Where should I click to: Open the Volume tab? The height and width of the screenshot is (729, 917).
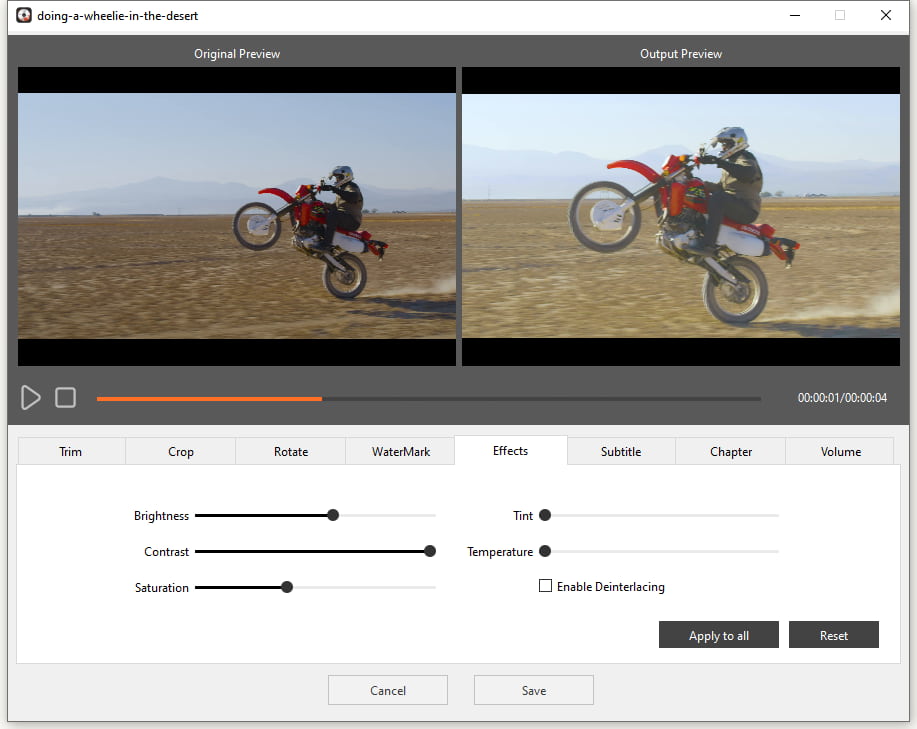pyautogui.click(x=841, y=452)
